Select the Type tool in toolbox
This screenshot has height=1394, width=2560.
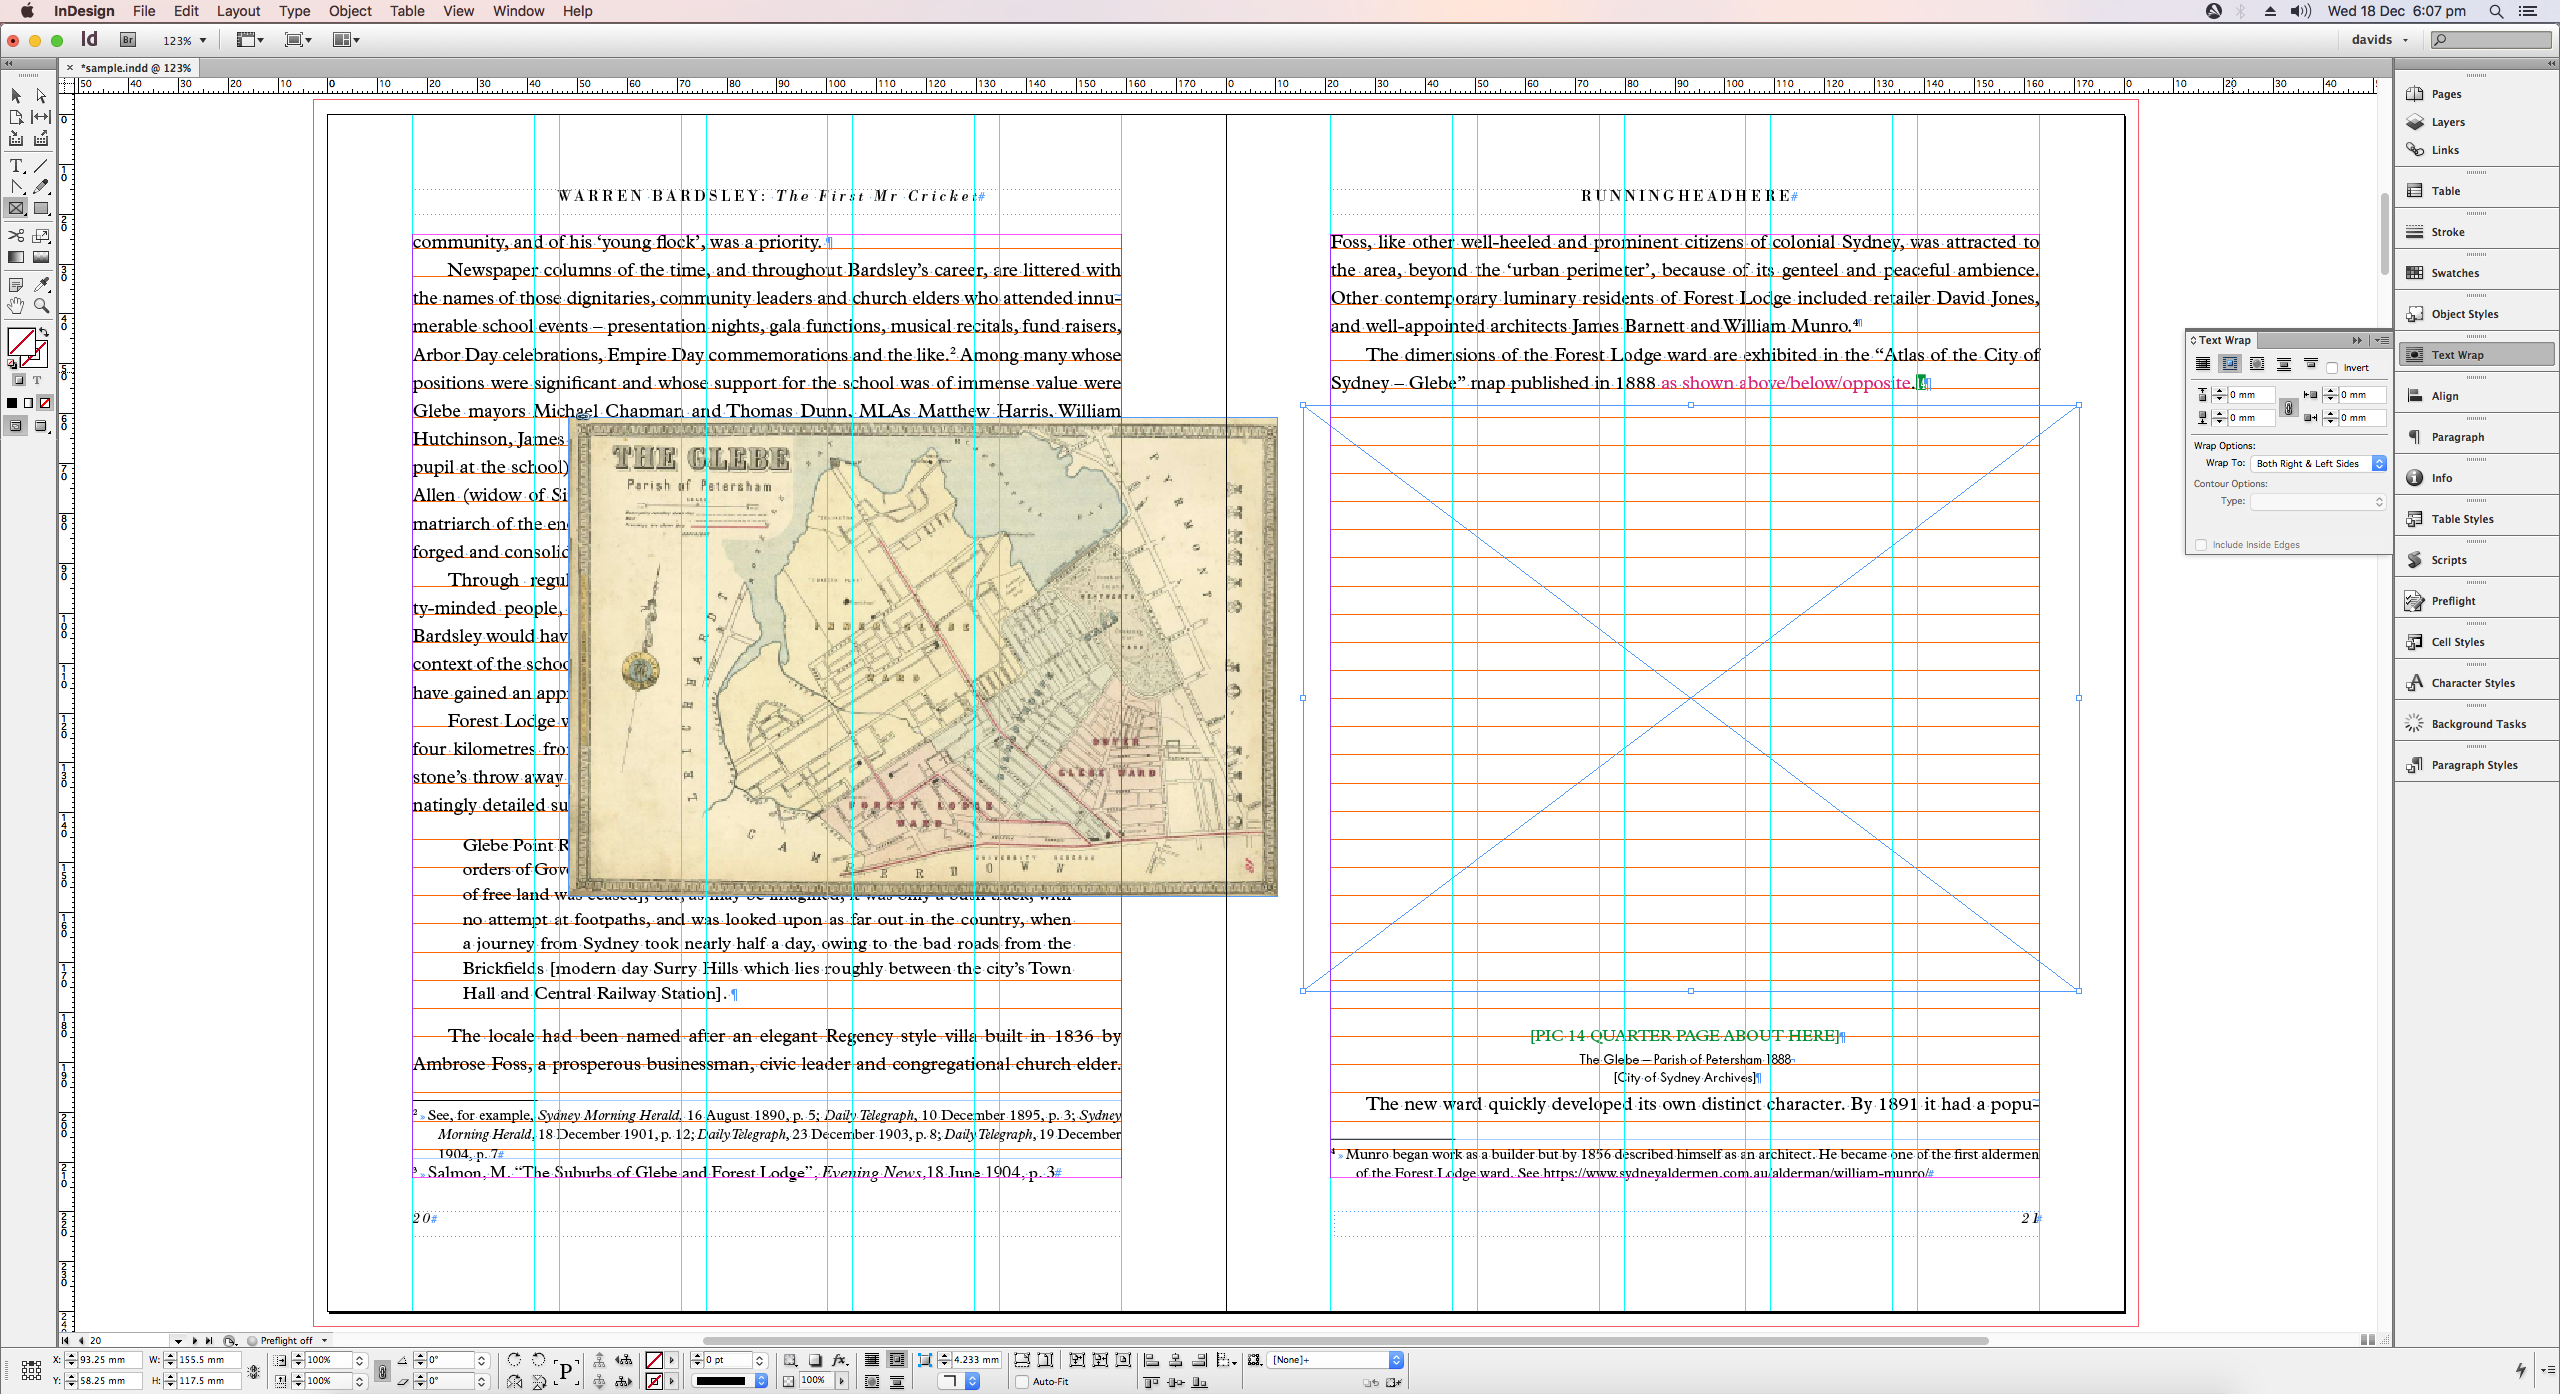point(16,166)
